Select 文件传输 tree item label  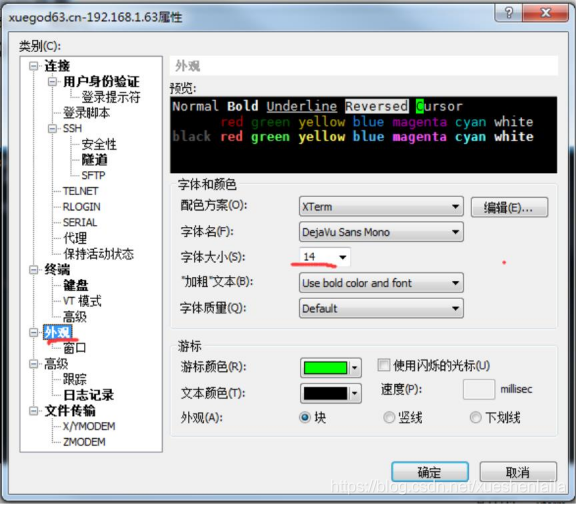(x=70, y=411)
